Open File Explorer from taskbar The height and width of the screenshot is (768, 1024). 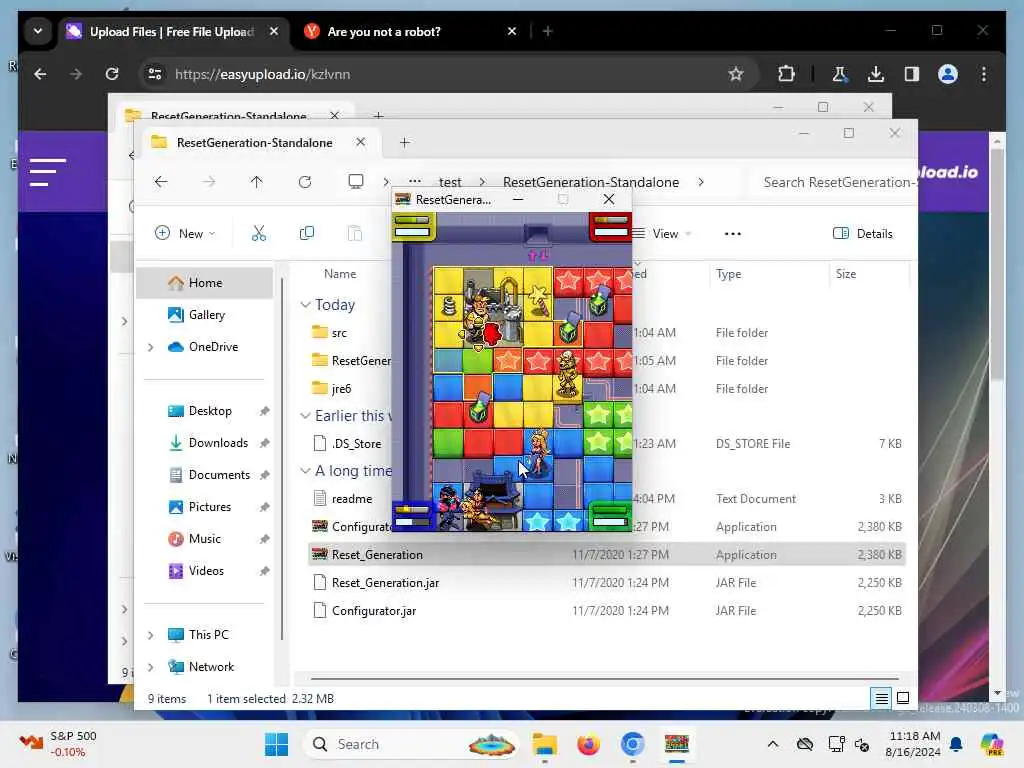544,744
